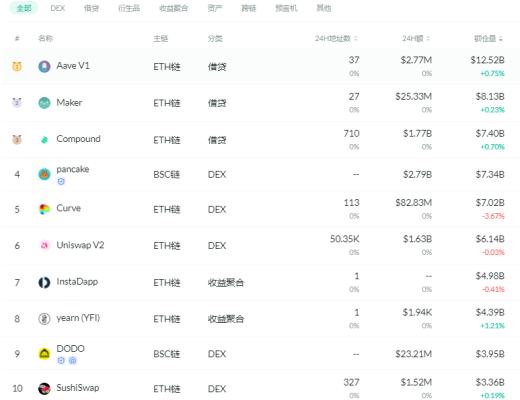Click the $25.33M 24H volume for Maker
Image resolution: width=520 pixels, height=400 pixels.
[414, 96]
